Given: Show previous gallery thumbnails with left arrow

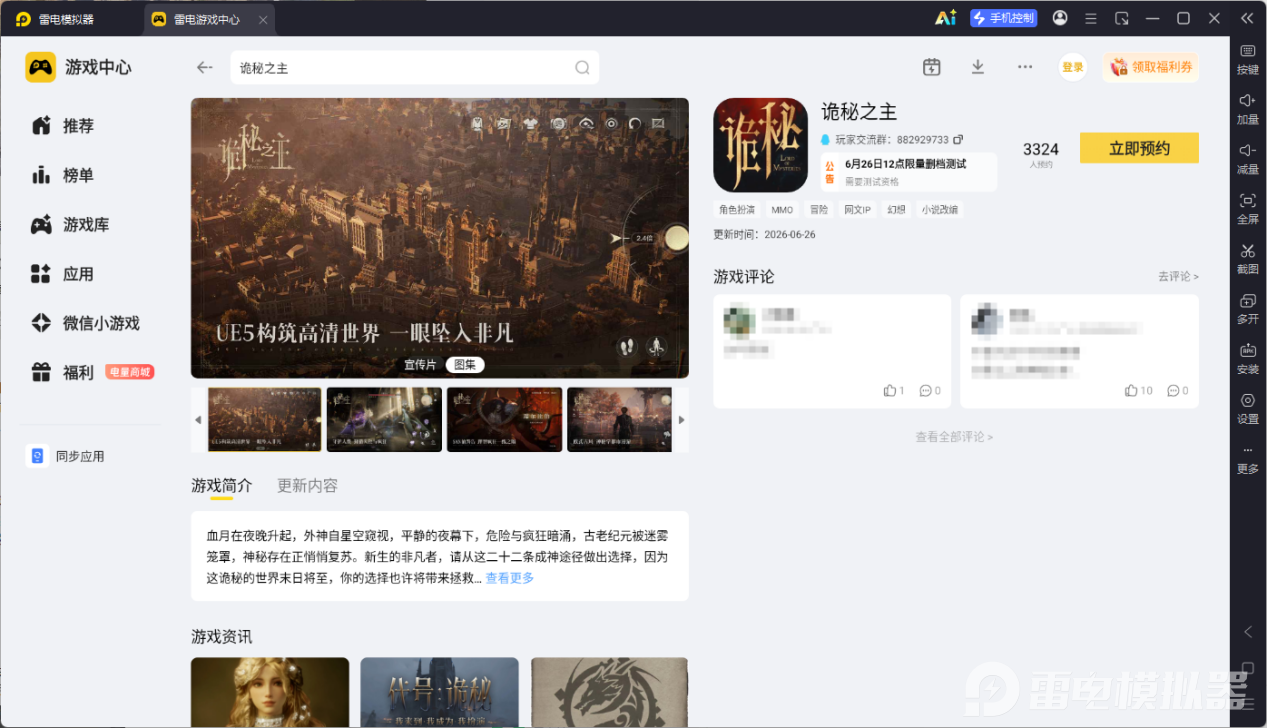Looking at the screenshot, I should click(x=198, y=420).
